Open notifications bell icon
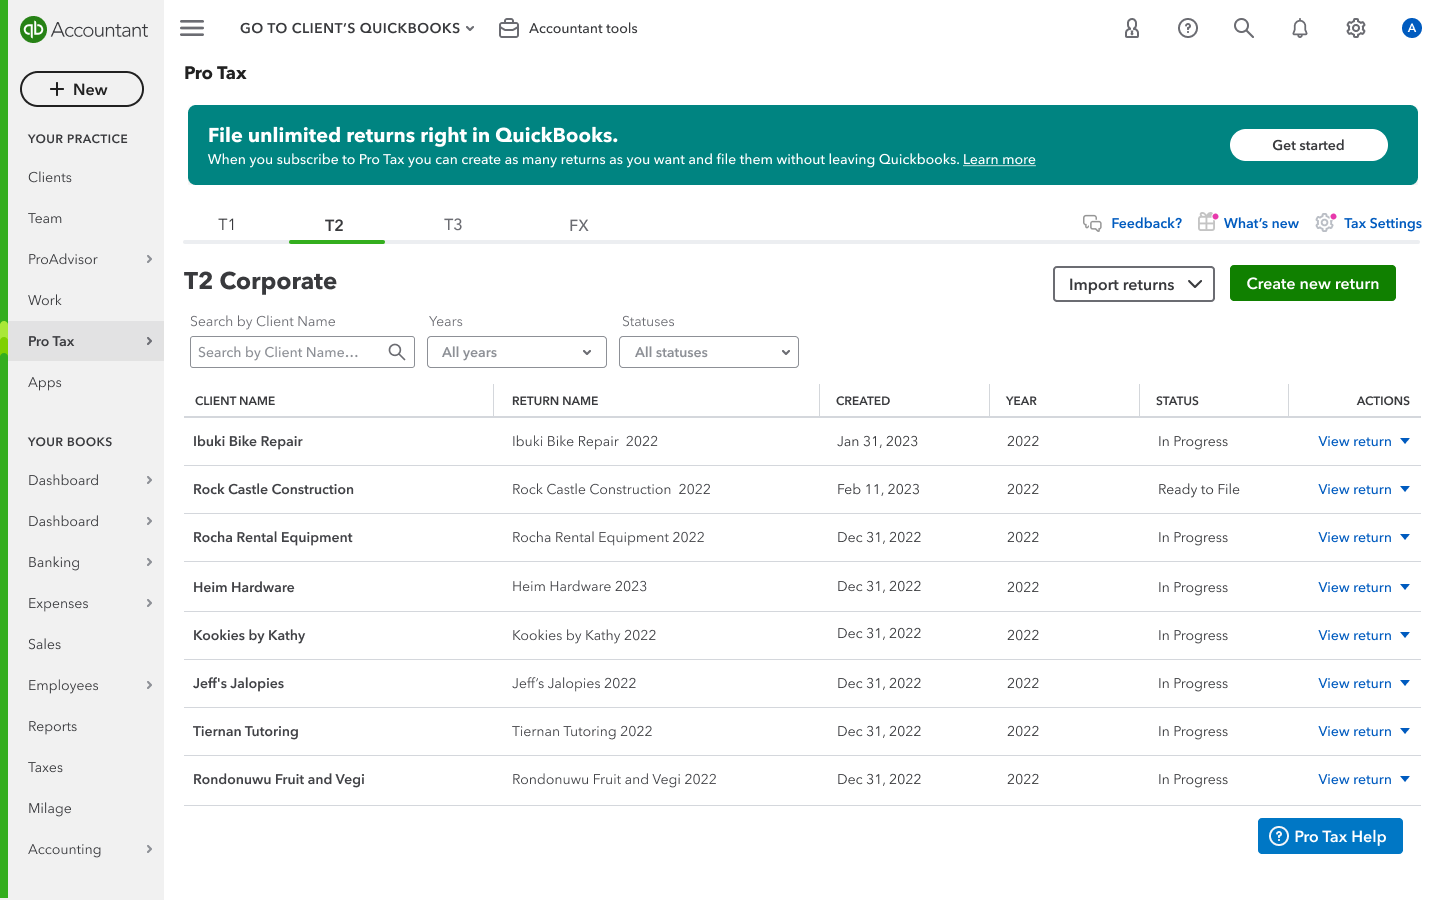Viewport: 1440px width, 900px height. click(x=1300, y=28)
